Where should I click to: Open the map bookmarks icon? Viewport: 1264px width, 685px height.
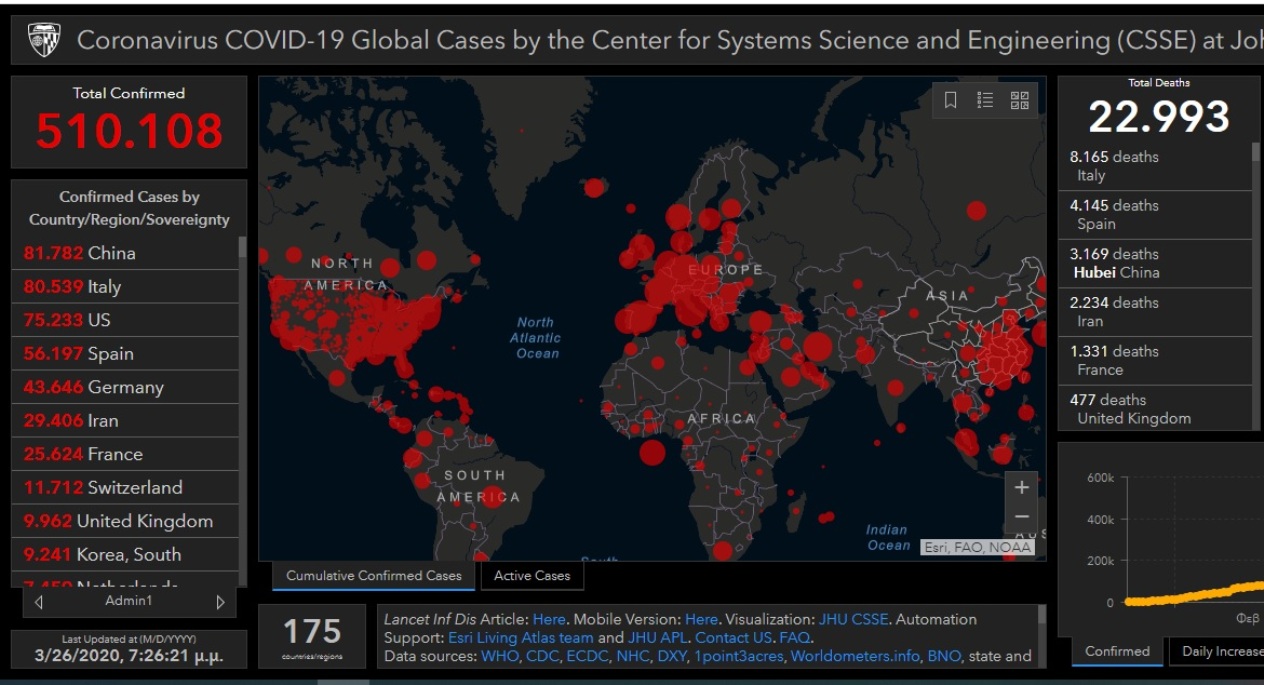coord(951,100)
